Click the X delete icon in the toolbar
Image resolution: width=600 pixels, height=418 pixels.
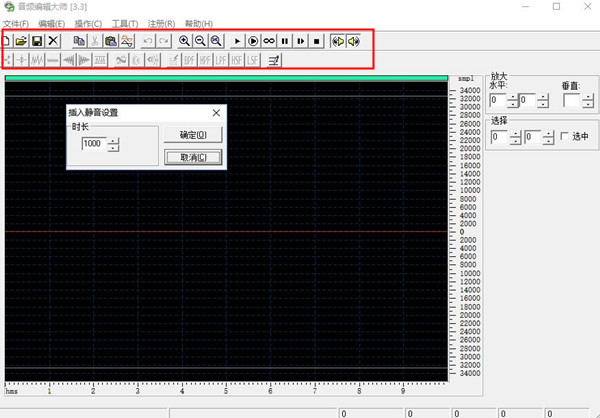(x=53, y=41)
